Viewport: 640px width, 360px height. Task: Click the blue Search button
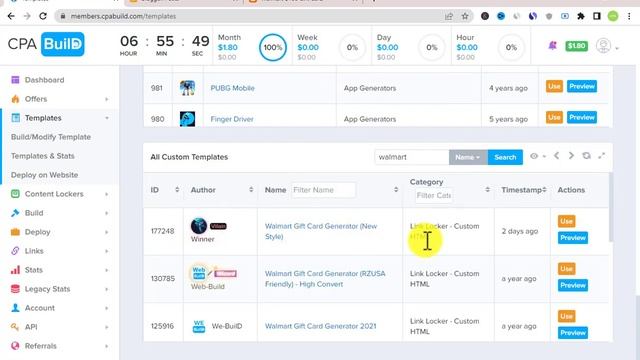pos(505,157)
